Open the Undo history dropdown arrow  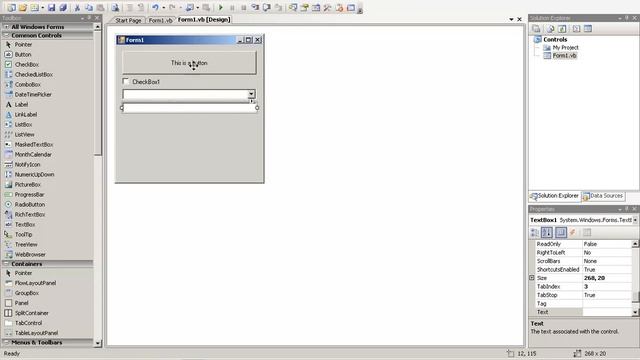point(163,7)
